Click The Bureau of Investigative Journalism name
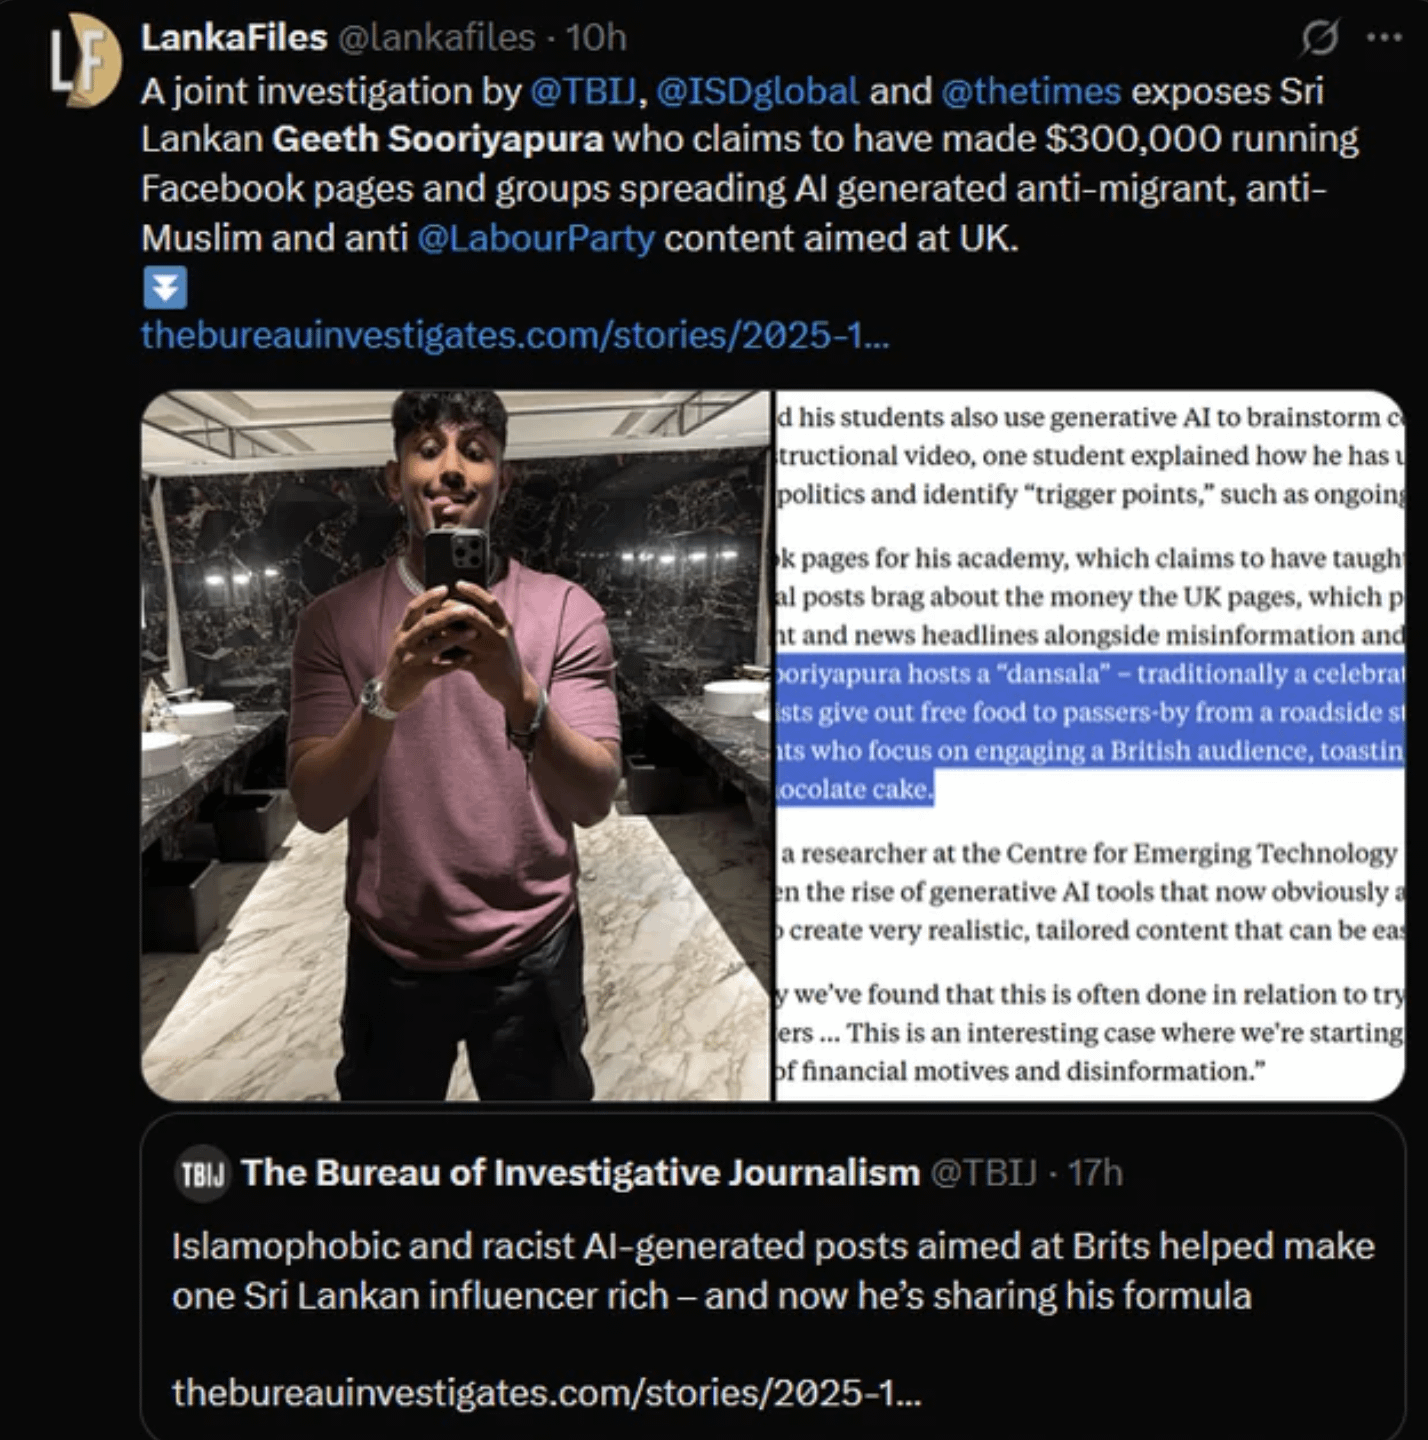1428x1440 pixels. coord(580,1173)
